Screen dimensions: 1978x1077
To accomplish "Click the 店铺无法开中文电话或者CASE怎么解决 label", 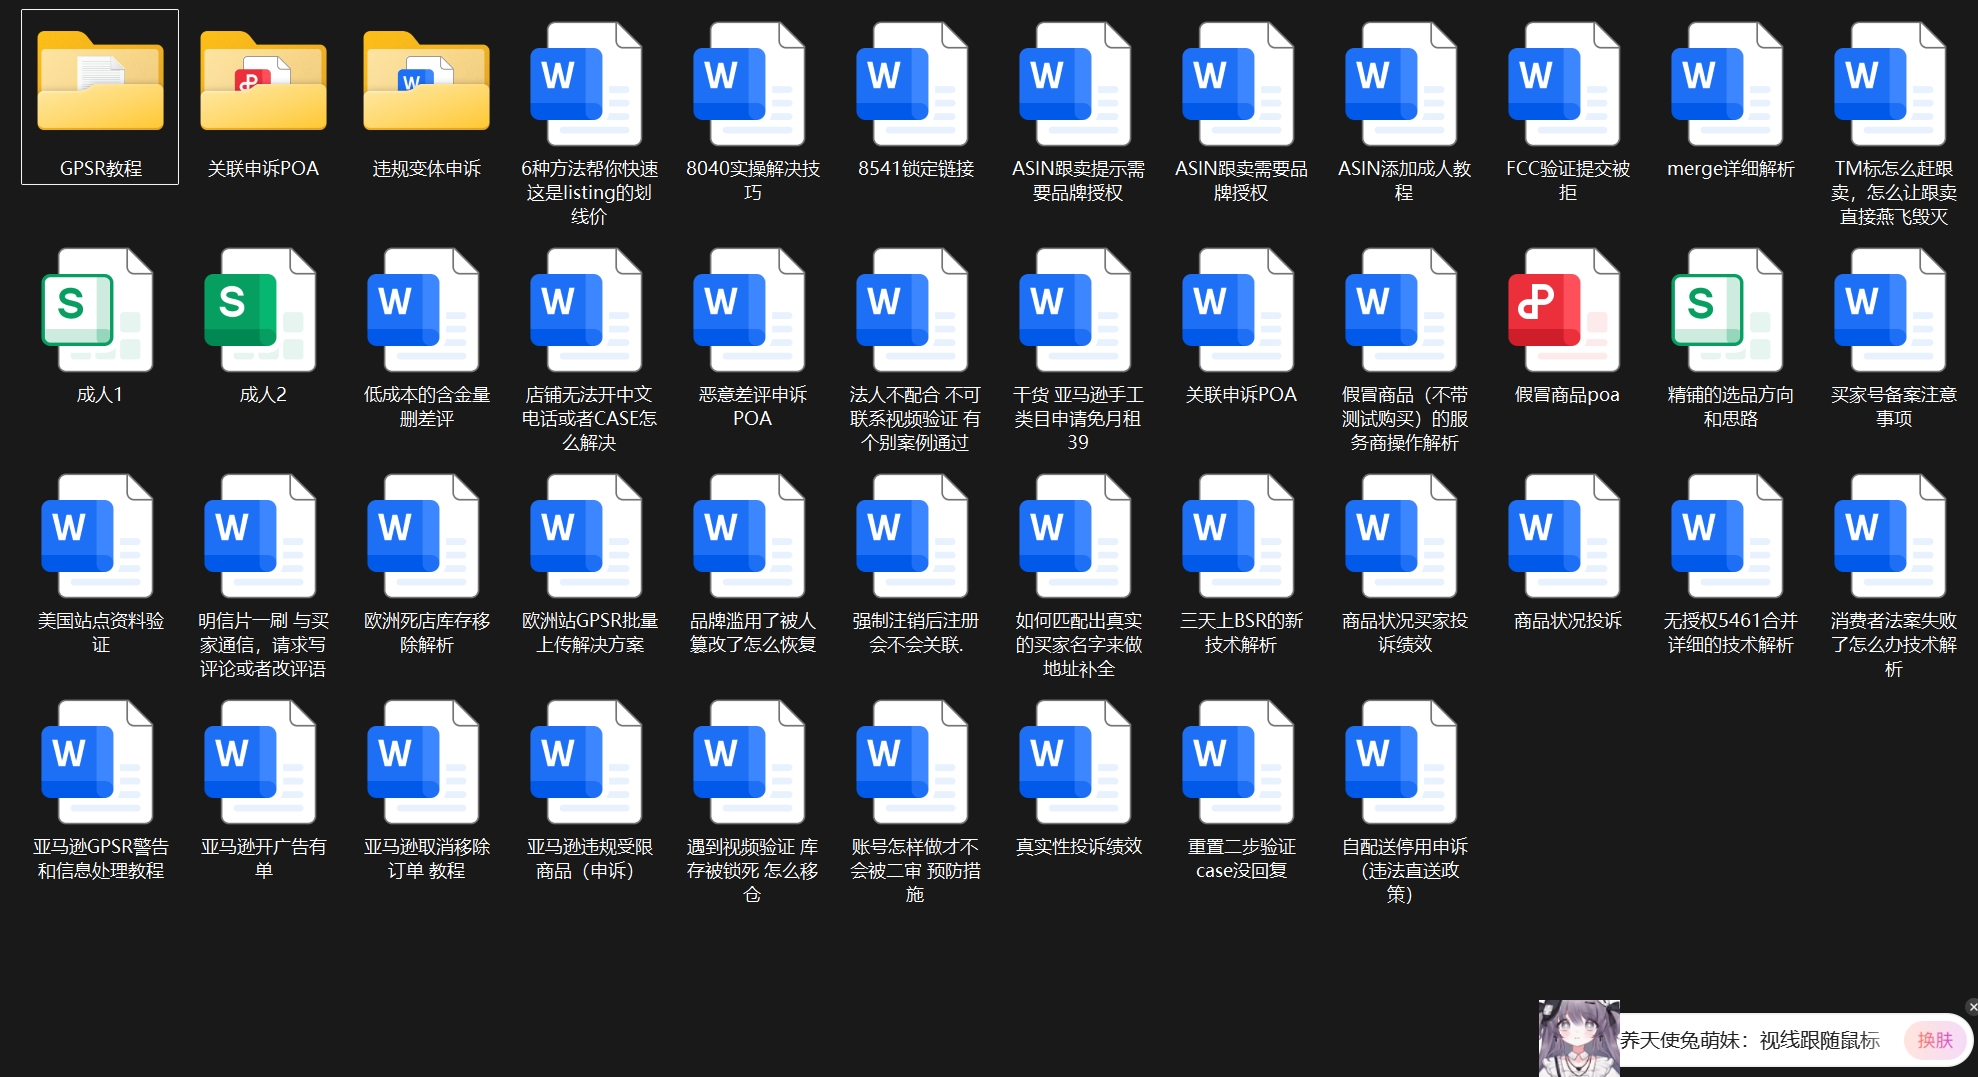I will [x=589, y=418].
